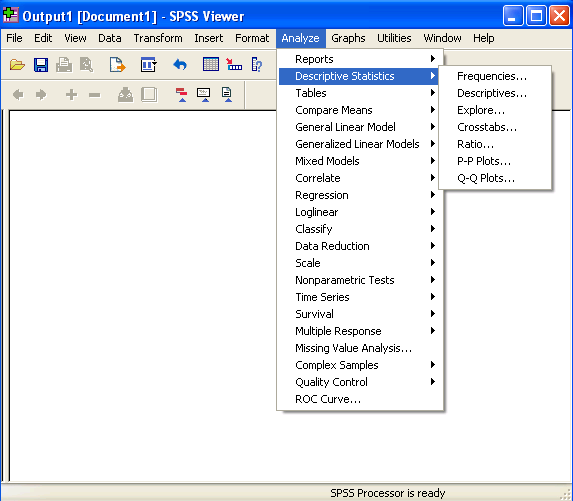The image size is (573, 501).
Task: Choose Q-Q Plots from the submenu
Action: point(495,178)
